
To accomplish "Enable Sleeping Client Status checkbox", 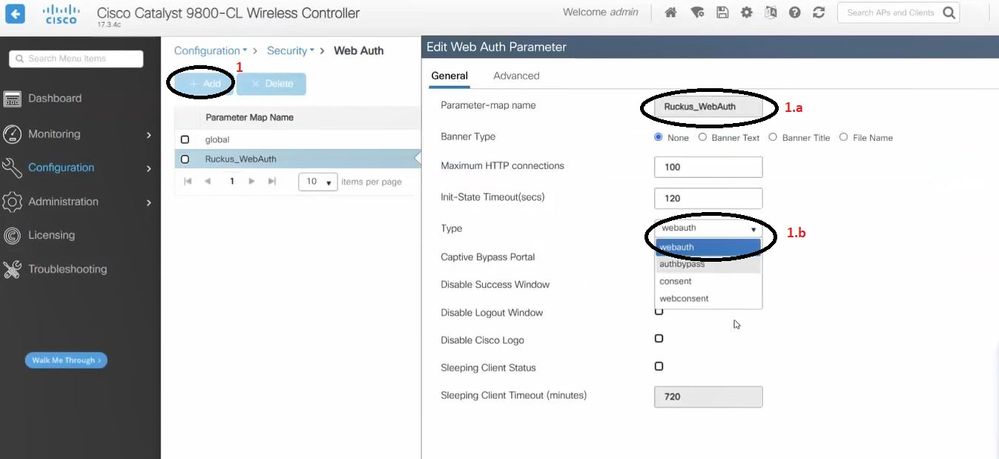I will pyautogui.click(x=658, y=367).
